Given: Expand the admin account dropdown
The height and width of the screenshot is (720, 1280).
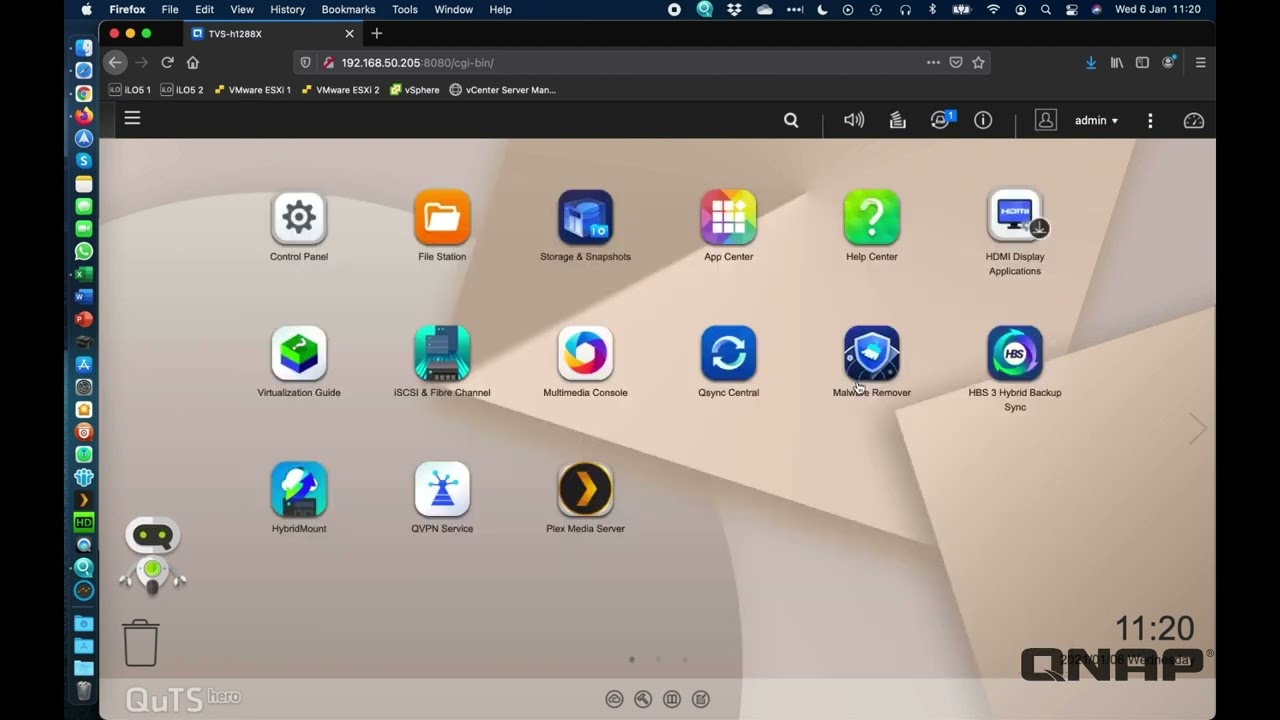Looking at the screenshot, I should pos(1096,120).
